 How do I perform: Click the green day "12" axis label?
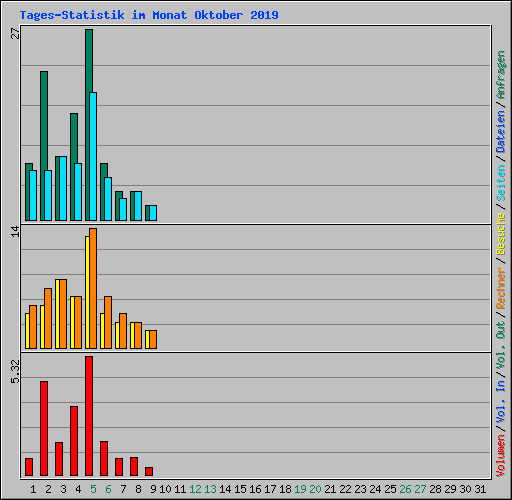click(195, 489)
